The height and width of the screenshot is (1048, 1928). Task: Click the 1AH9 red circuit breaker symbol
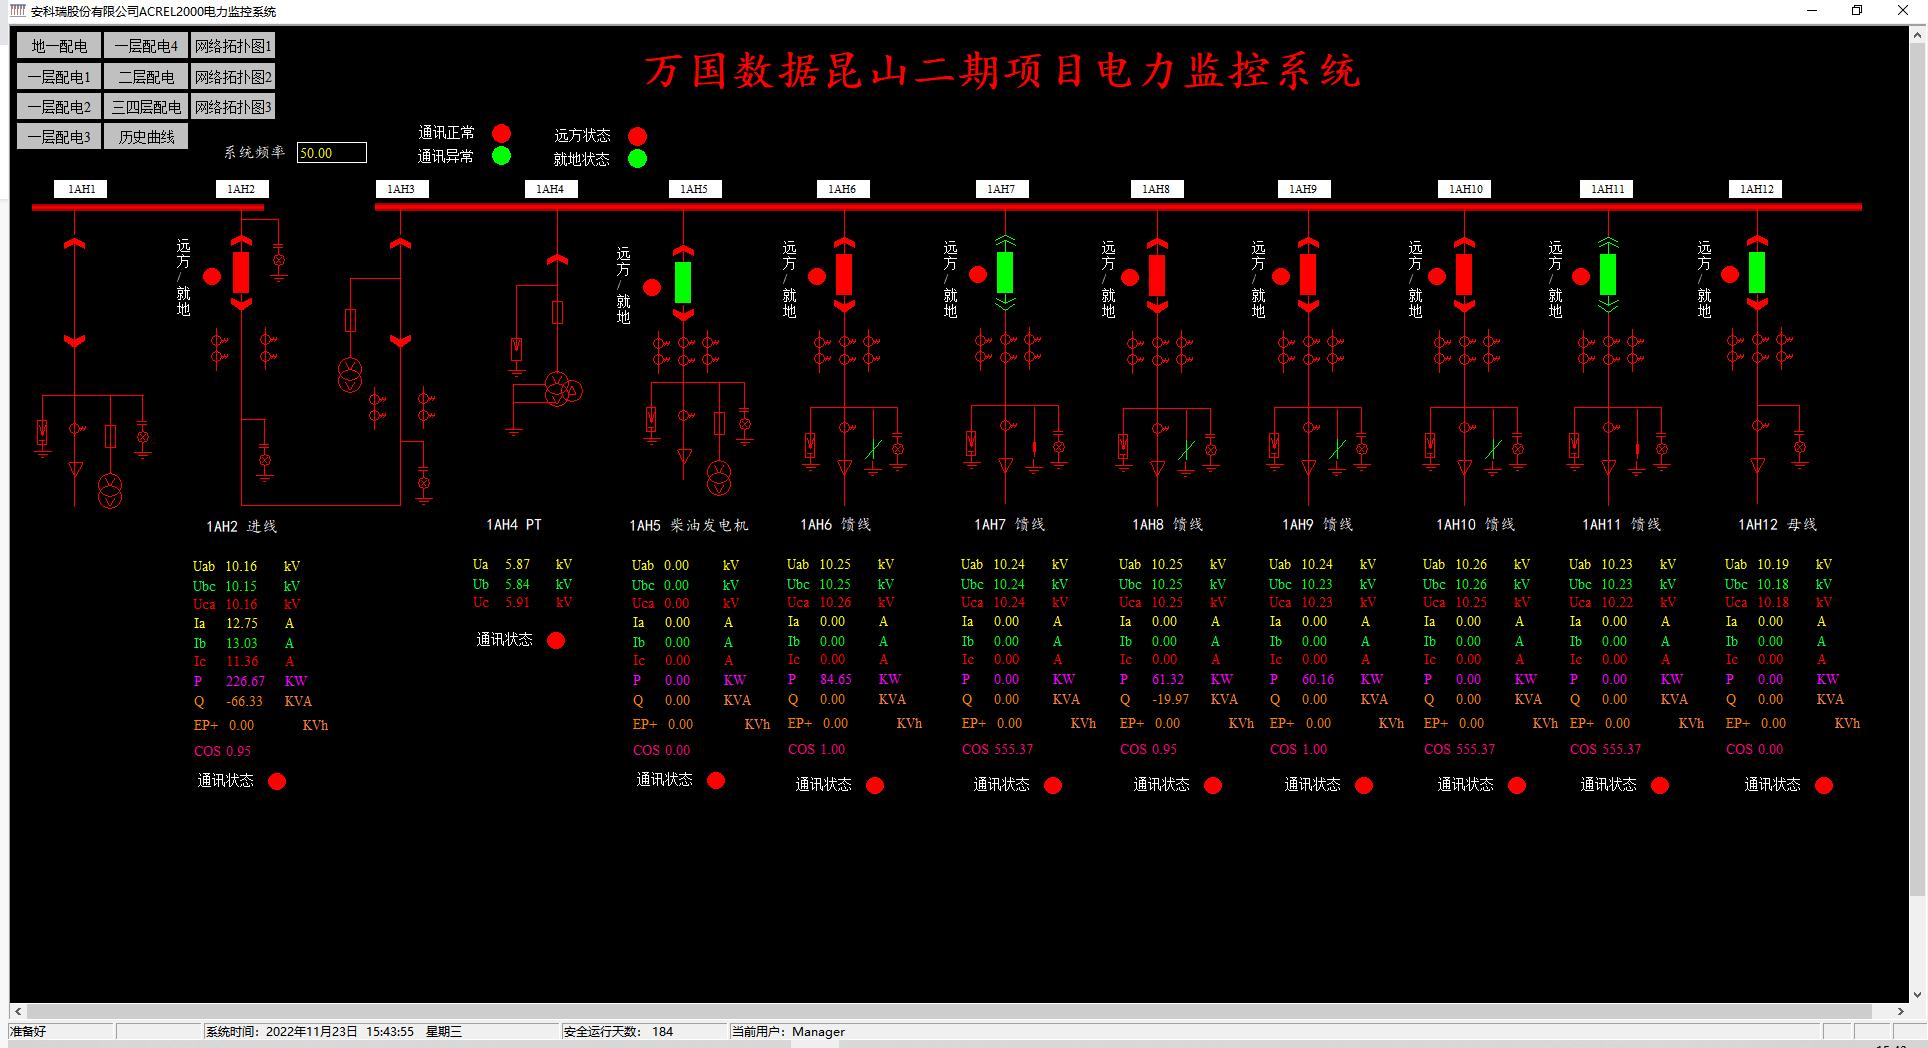1308,274
